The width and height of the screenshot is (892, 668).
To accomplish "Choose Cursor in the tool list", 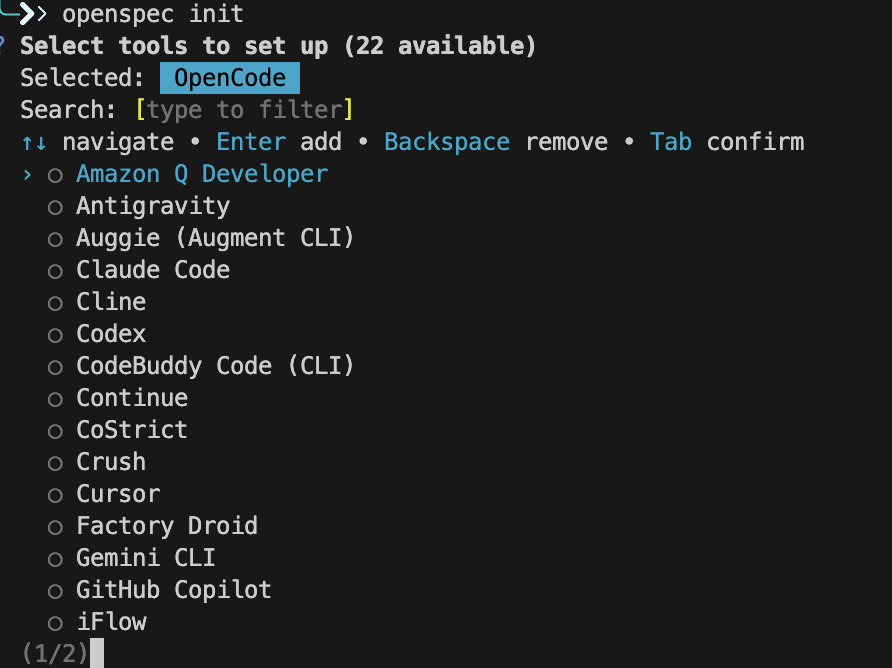I will coord(118,494).
